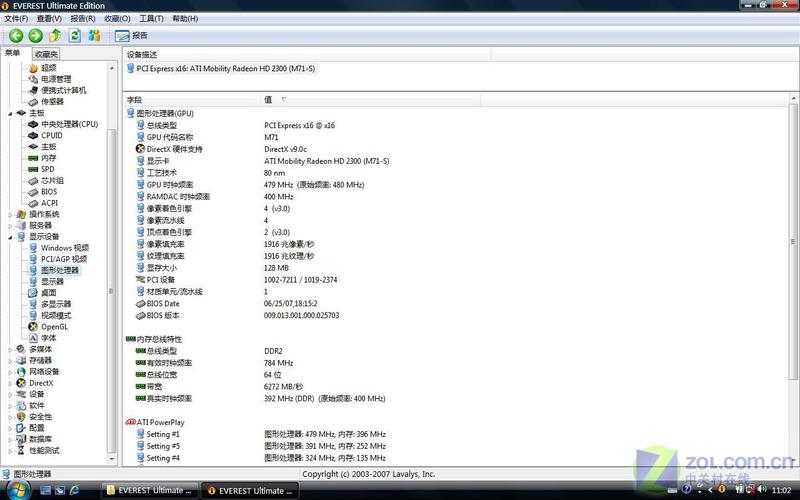Open the 收藏(O) menu
Viewport: 800px width, 500px height.
coord(117,18)
